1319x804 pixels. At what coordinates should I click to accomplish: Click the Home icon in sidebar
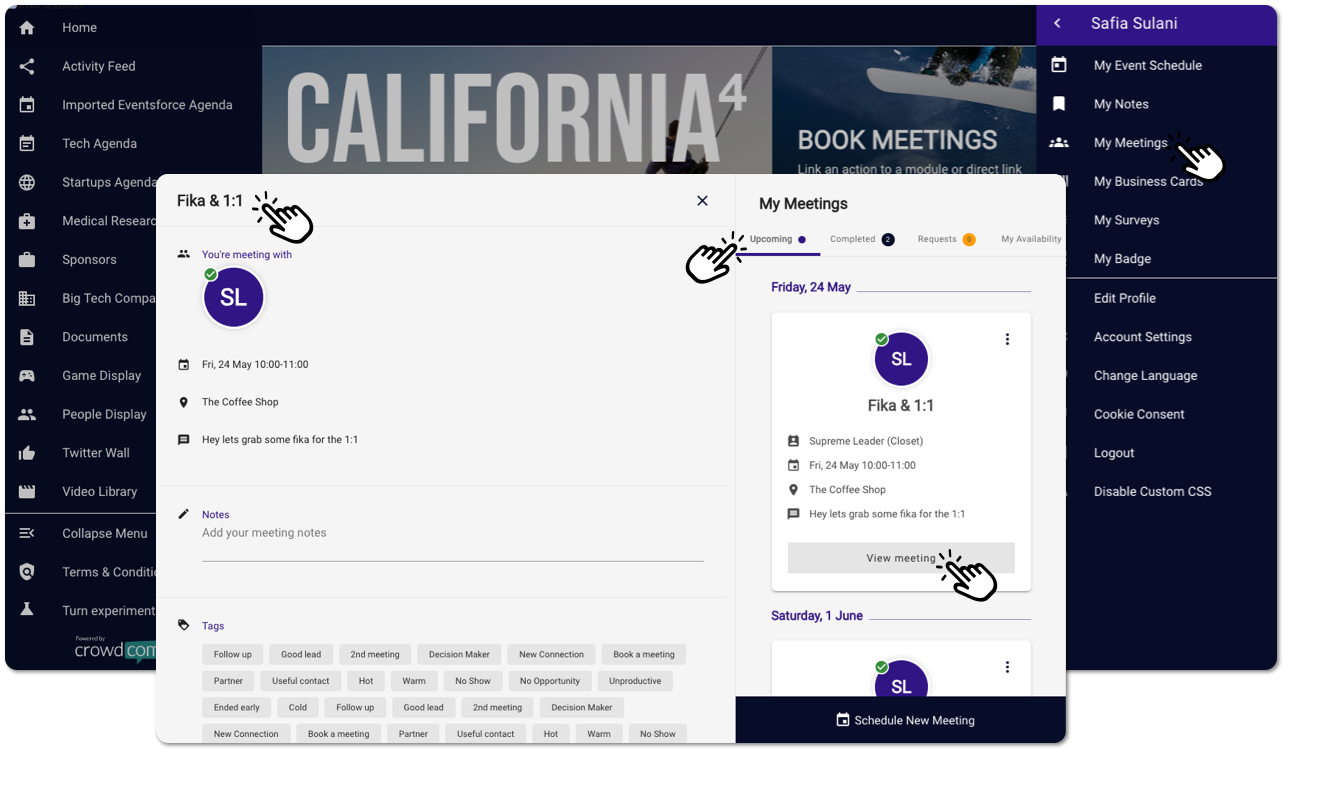[x=27, y=28]
